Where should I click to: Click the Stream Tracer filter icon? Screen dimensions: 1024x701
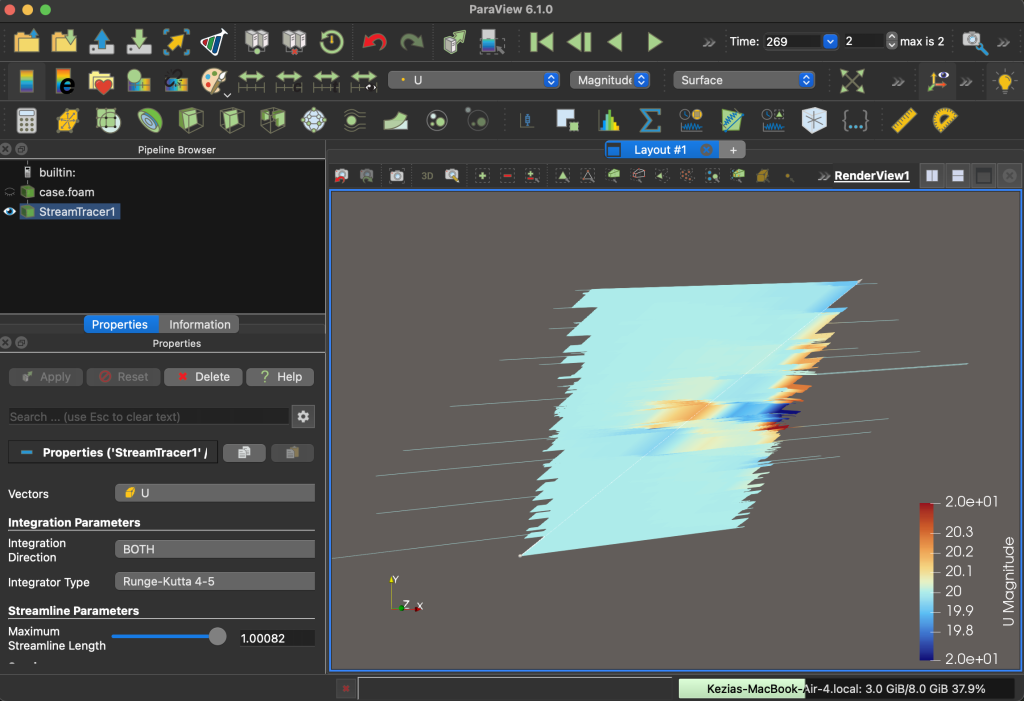click(355, 120)
